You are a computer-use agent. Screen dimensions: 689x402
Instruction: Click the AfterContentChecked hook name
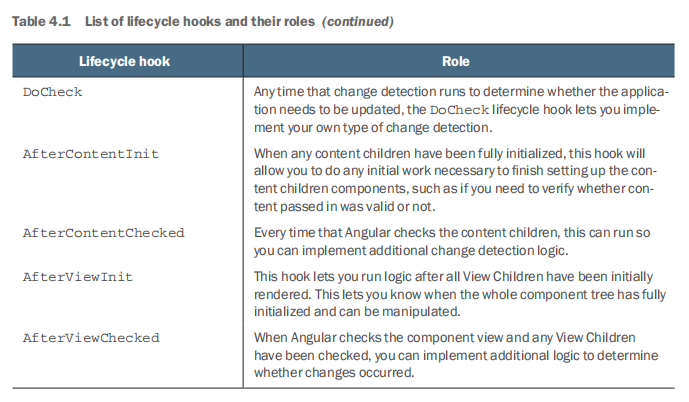104,233
